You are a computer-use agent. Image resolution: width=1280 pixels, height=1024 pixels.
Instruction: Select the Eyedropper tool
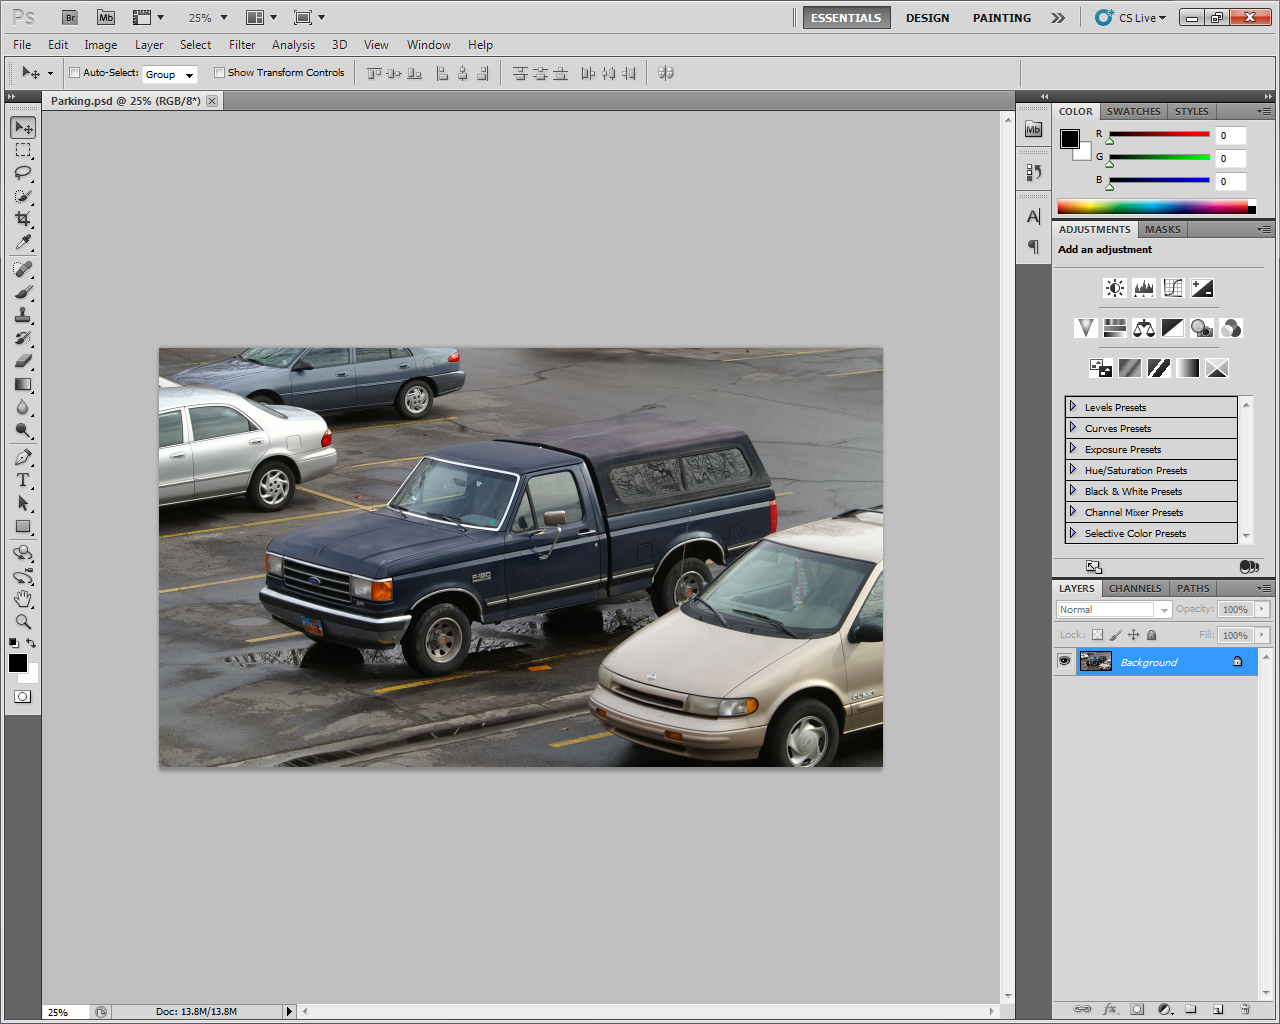point(23,243)
